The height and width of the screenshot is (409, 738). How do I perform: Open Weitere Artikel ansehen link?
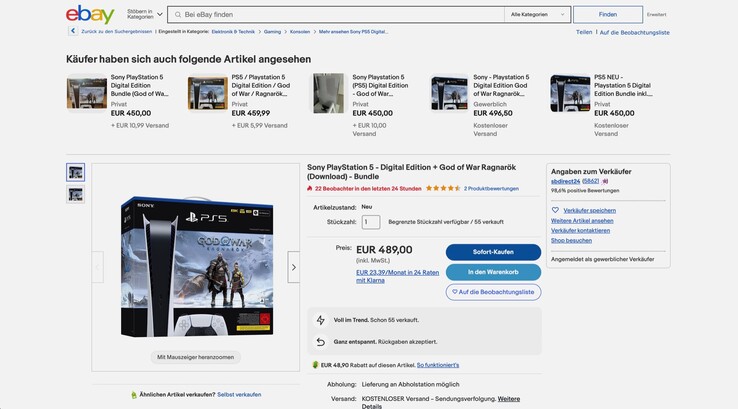[x=582, y=220]
